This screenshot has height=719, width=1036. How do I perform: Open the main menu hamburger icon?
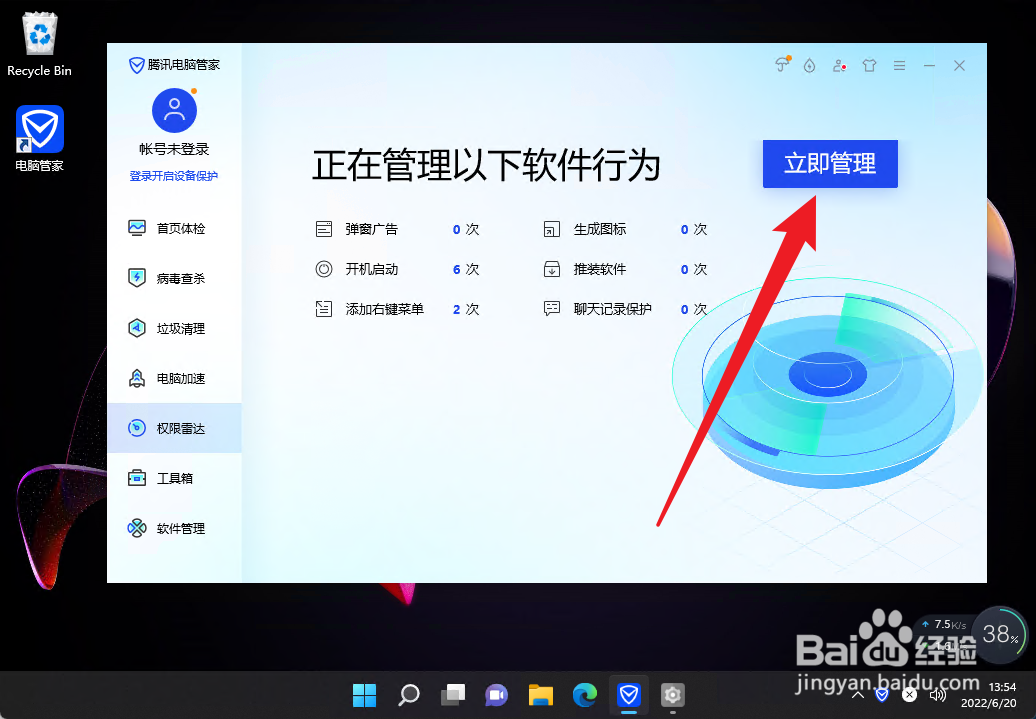(899, 65)
